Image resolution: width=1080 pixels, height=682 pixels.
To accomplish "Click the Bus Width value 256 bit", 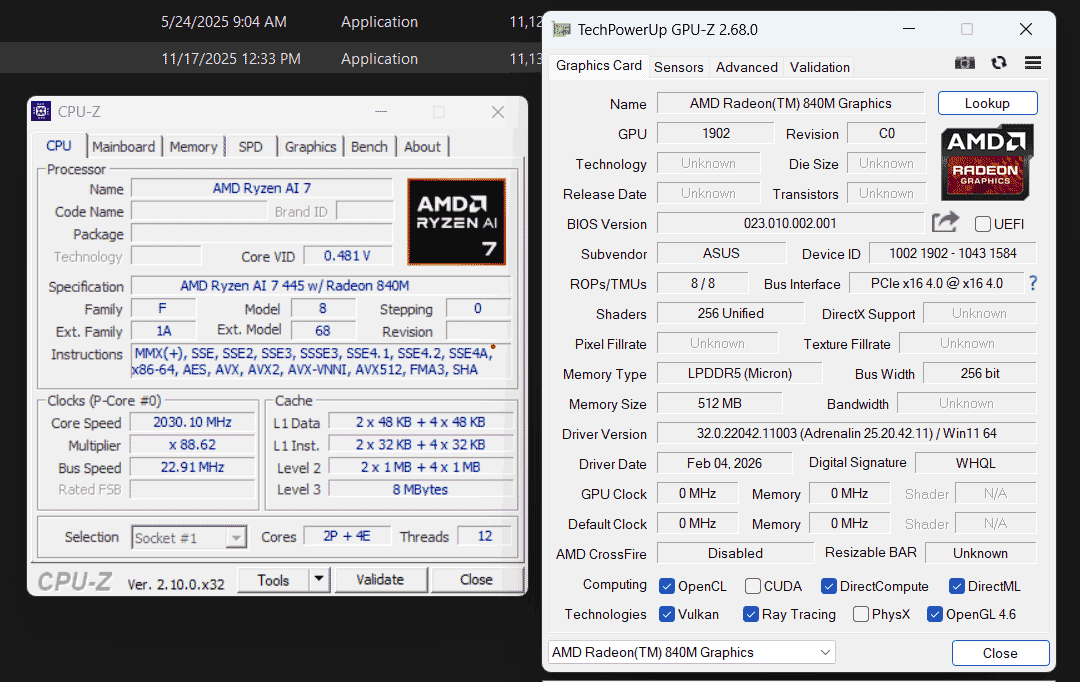I will pyautogui.click(x=979, y=373).
